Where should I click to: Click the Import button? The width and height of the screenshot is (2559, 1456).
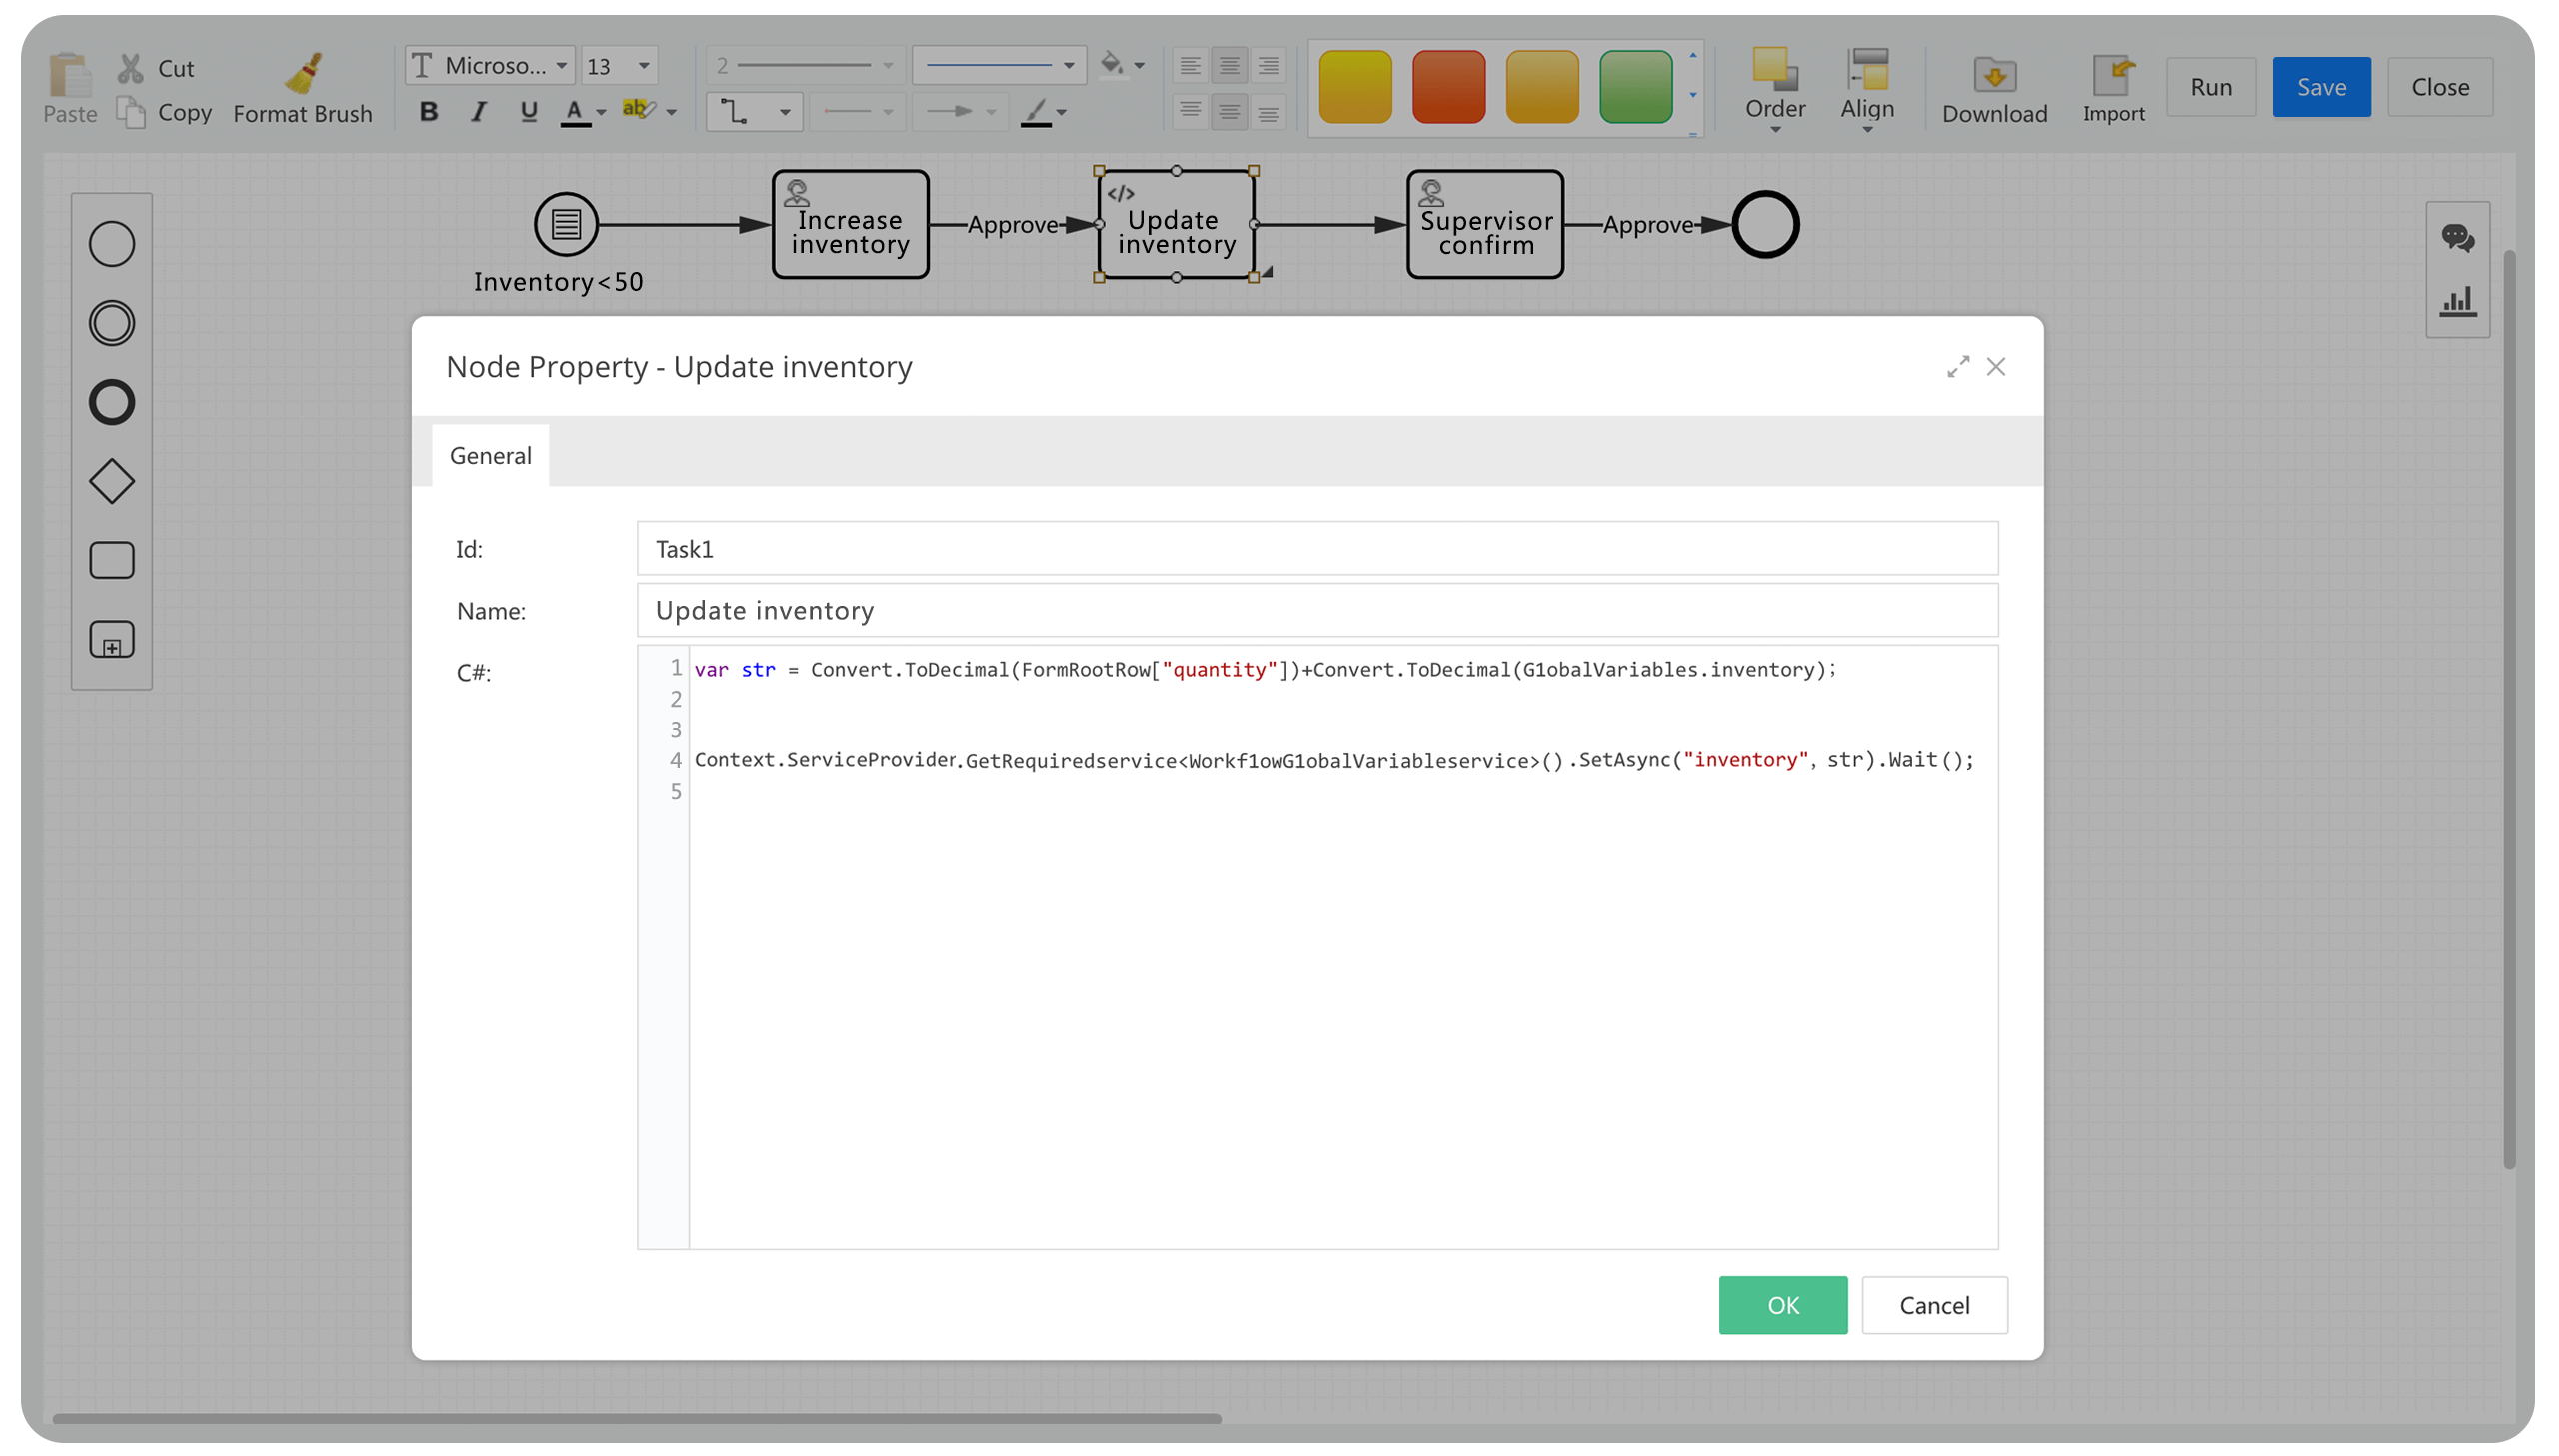(2113, 88)
